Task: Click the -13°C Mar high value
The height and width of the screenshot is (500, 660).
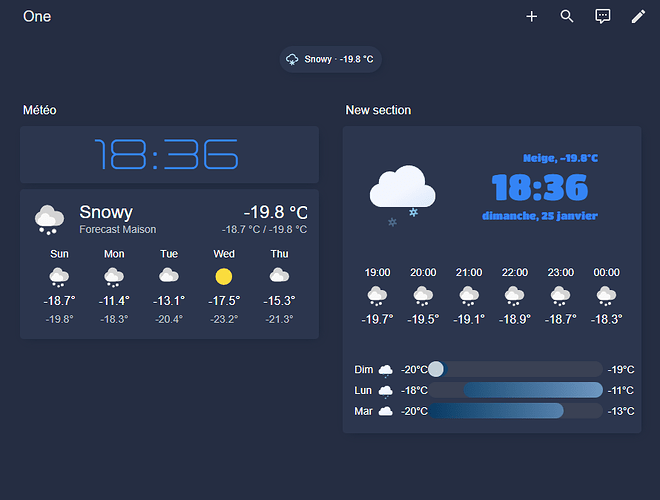Action: 620,411
